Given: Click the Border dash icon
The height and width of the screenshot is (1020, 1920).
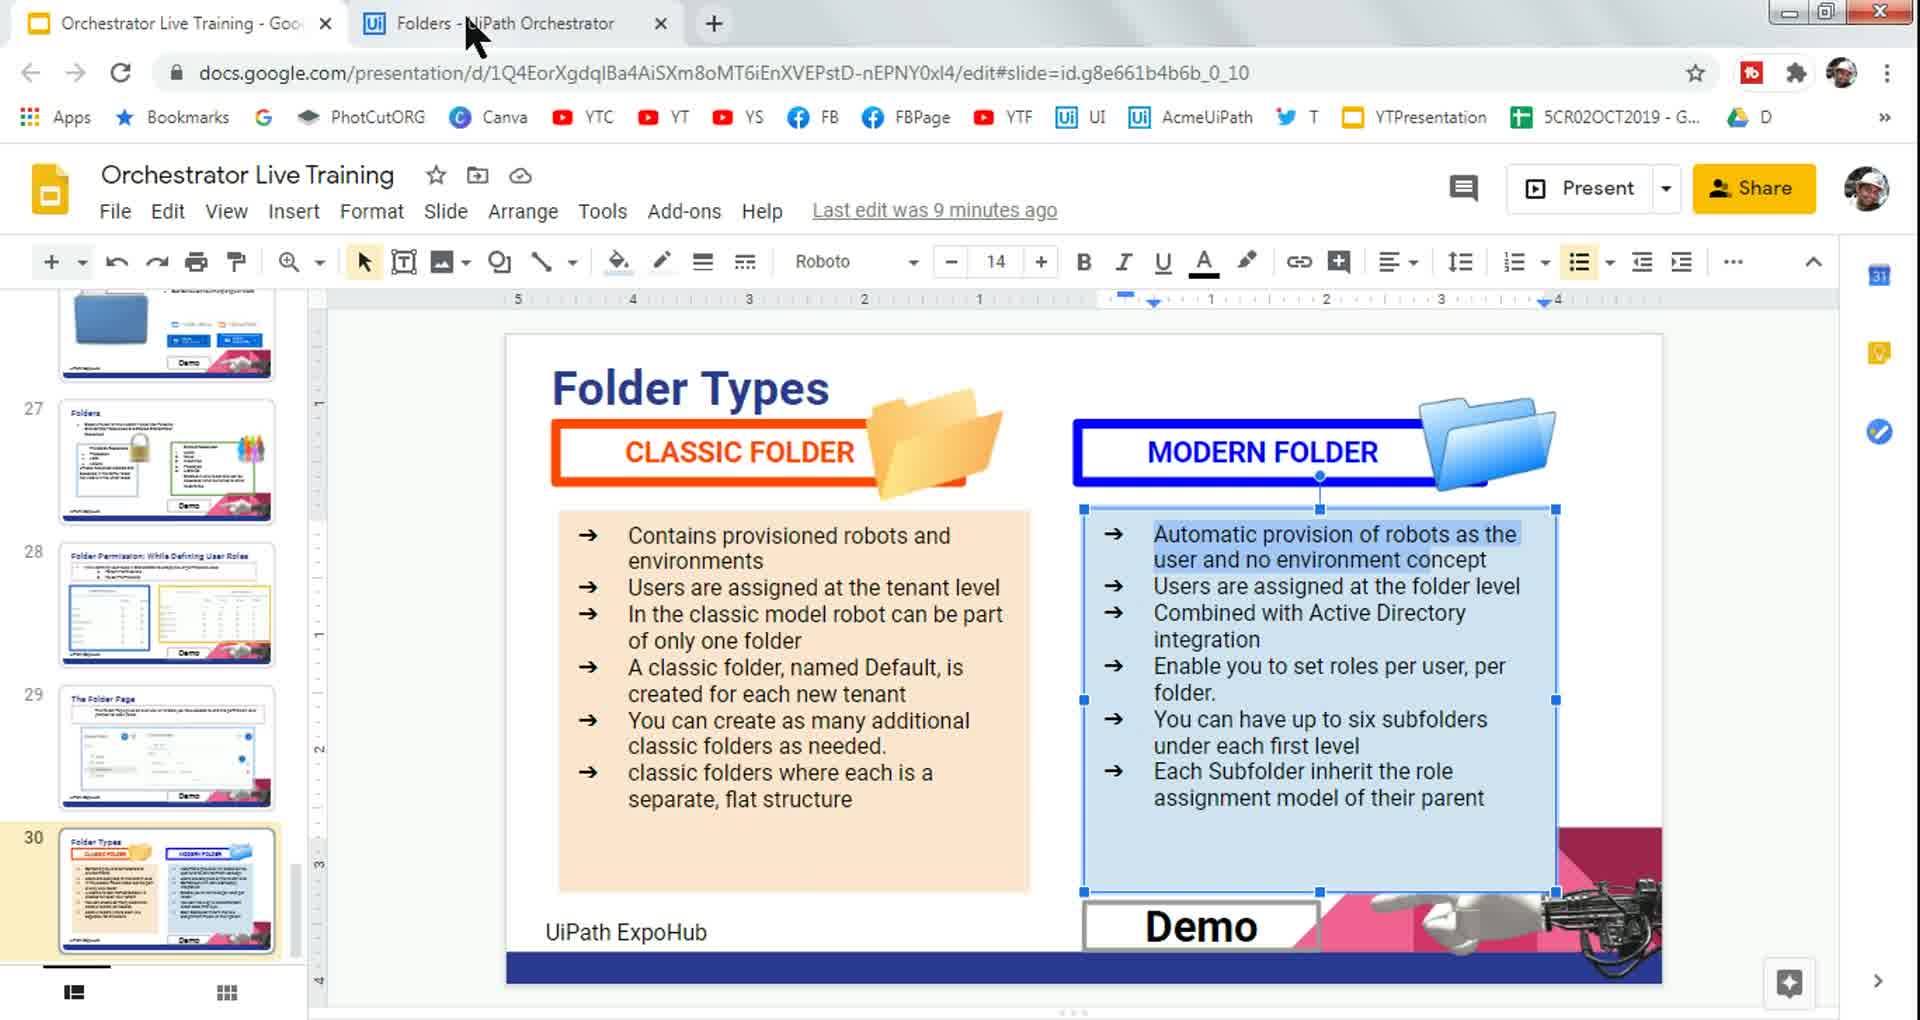Looking at the screenshot, I should (x=745, y=262).
